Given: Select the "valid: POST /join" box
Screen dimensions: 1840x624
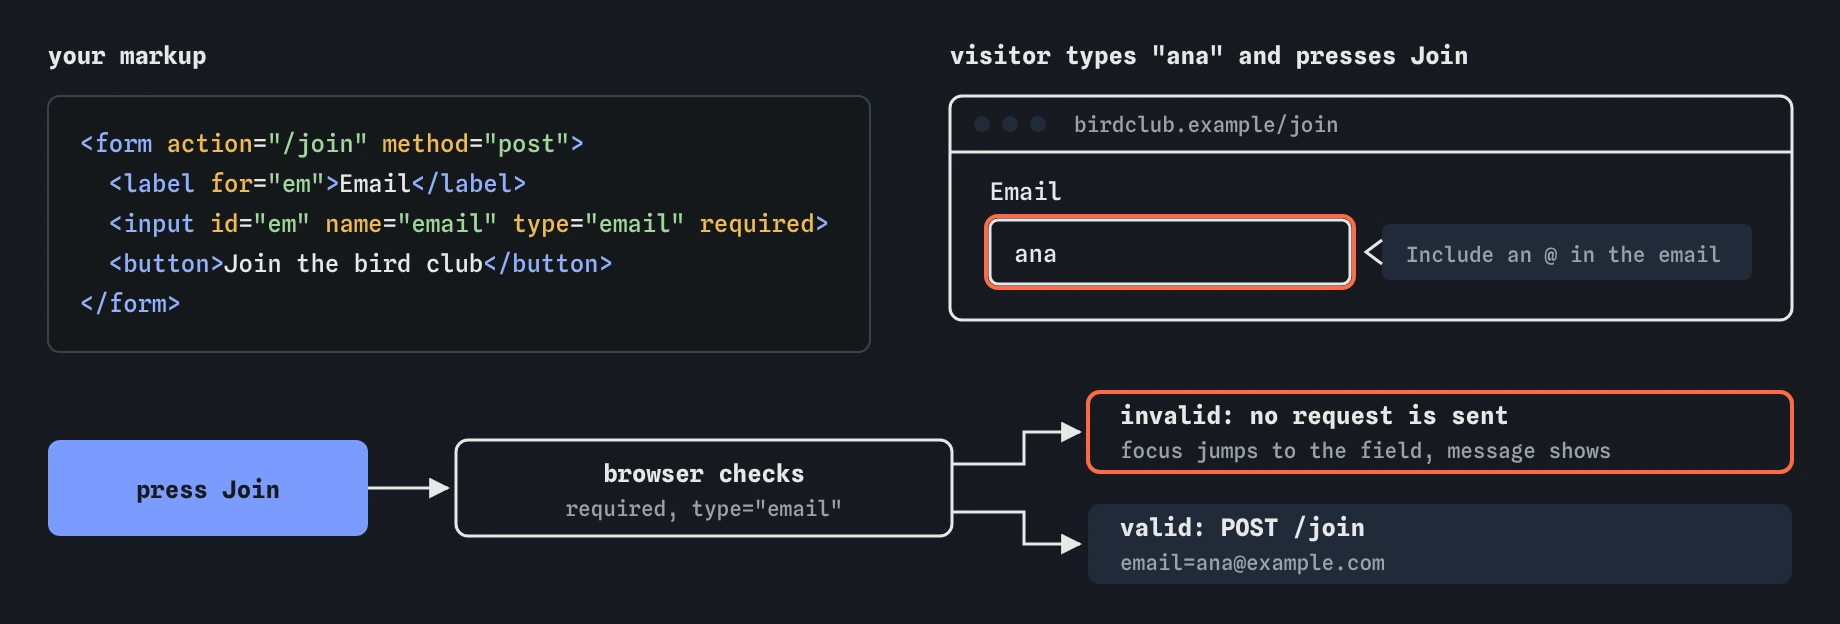Looking at the screenshot, I should tap(1440, 544).
